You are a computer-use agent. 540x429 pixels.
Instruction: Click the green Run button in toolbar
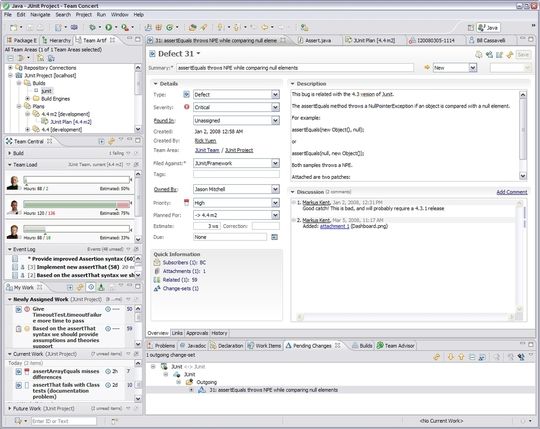[108, 27]
